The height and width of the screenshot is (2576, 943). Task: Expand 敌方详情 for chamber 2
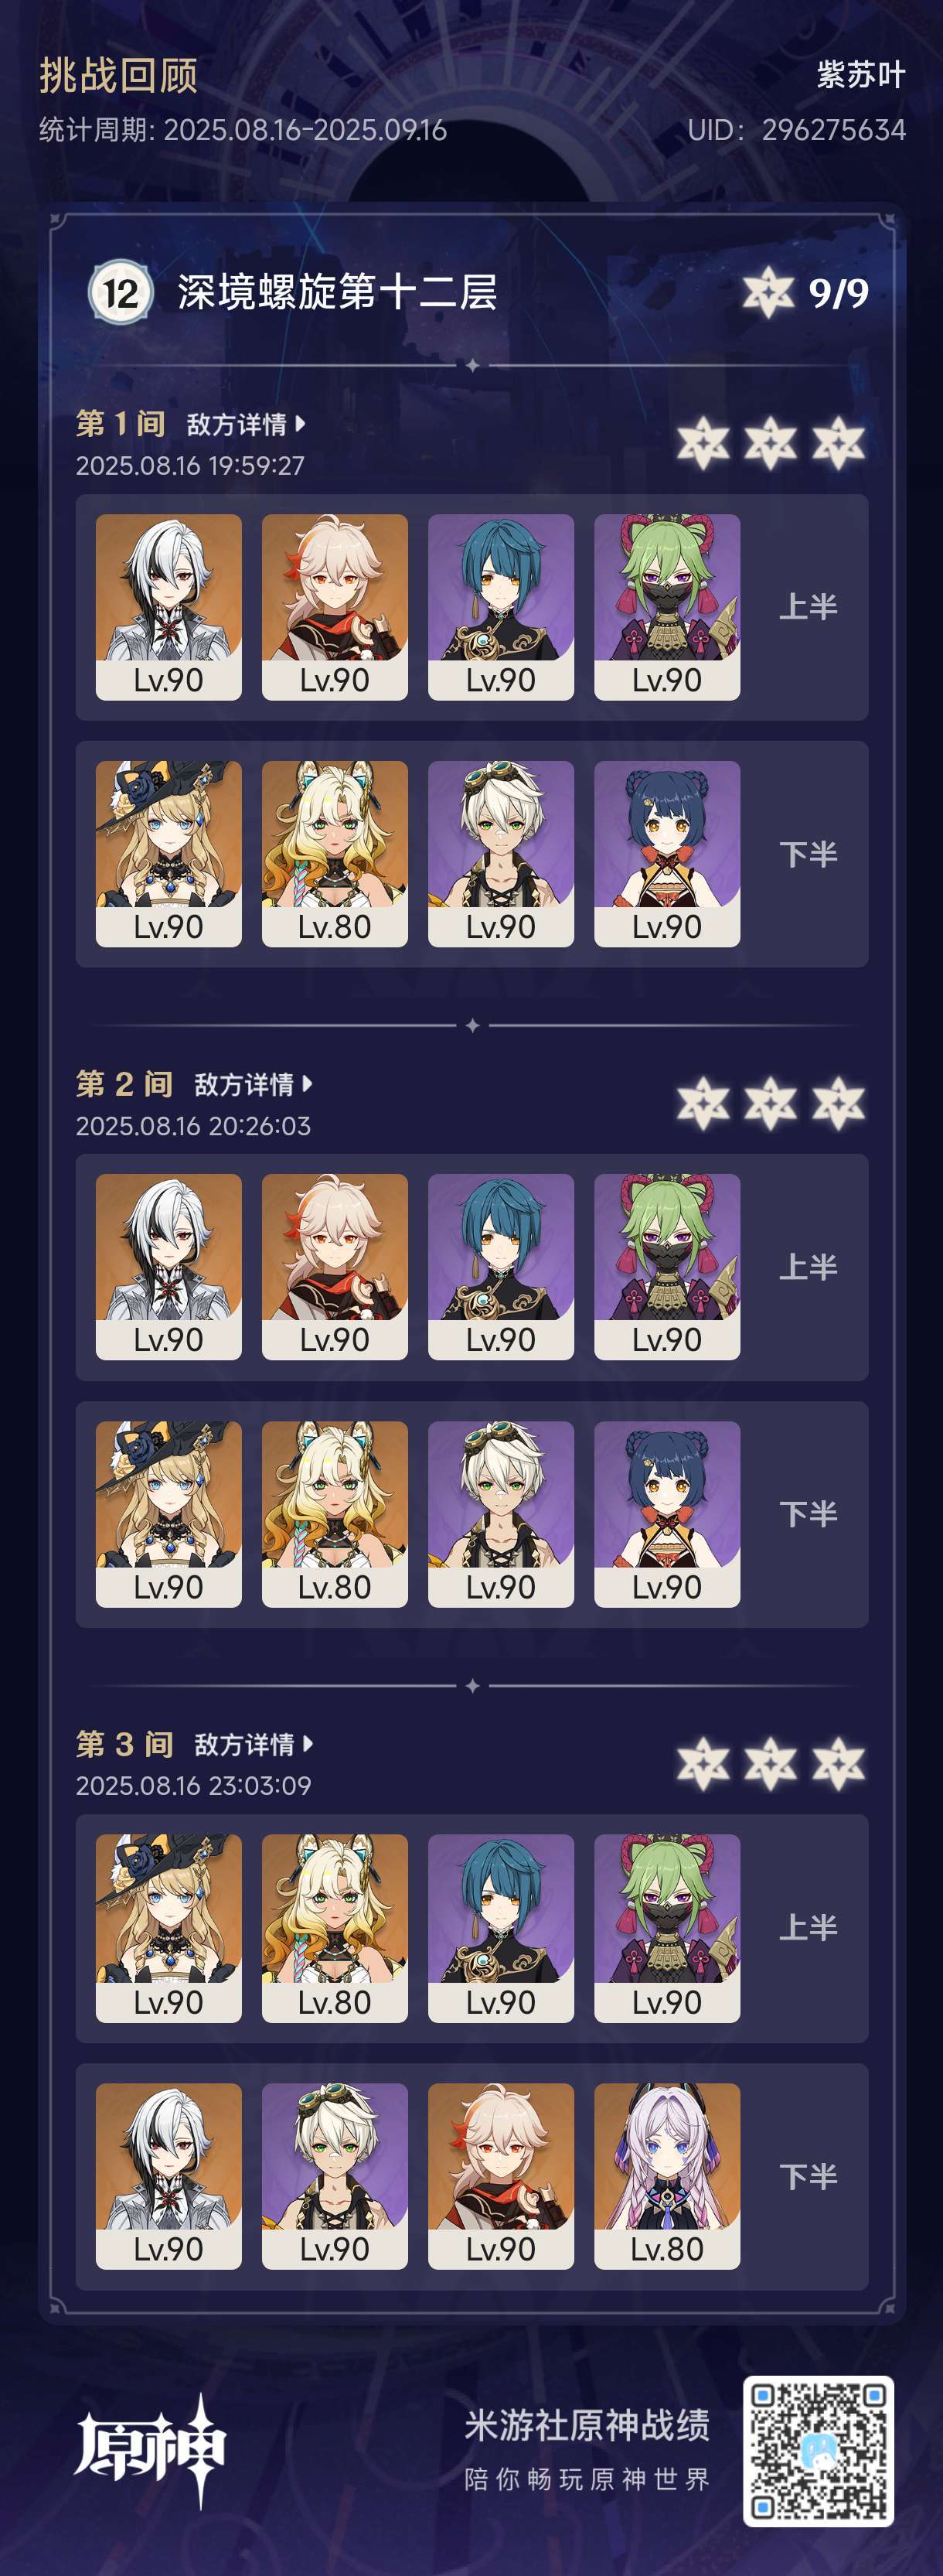pos(253,1084)
